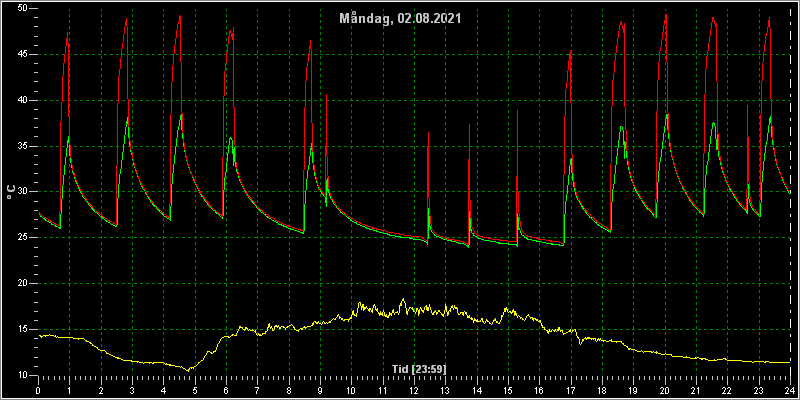800x400 pixels.
Task: Click the Tid [23:59] time label
Action: [419, 368]
